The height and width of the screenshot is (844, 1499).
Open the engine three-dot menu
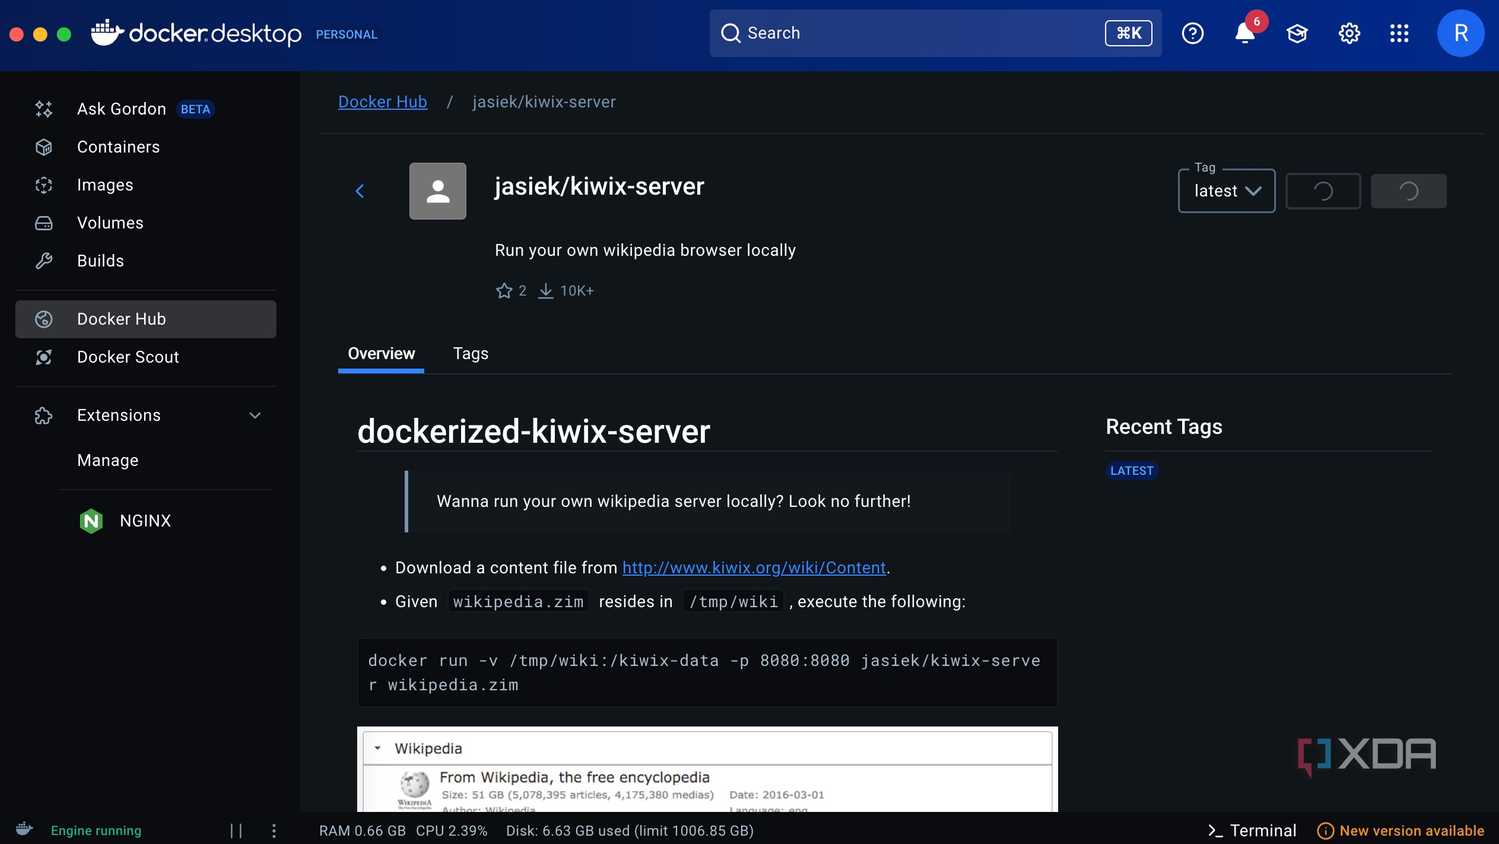point(274,831)
